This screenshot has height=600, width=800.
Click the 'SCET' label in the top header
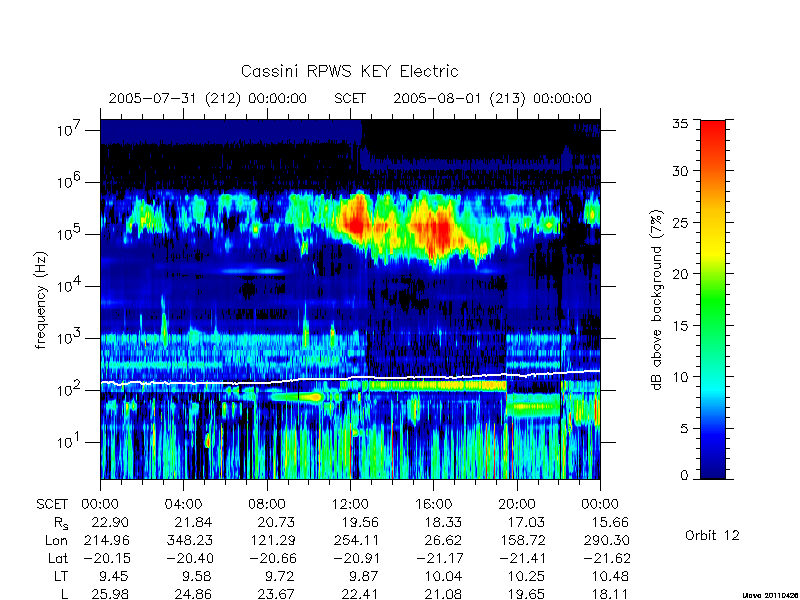tap(350, 98)
